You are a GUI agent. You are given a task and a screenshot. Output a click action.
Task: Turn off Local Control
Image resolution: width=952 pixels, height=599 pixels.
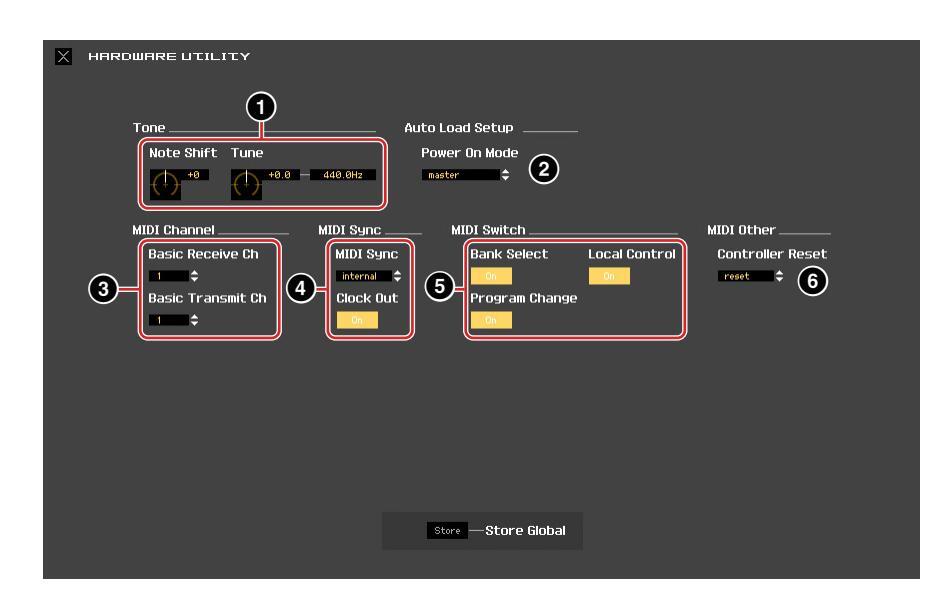pyautogui.click(x=608, y=276)
